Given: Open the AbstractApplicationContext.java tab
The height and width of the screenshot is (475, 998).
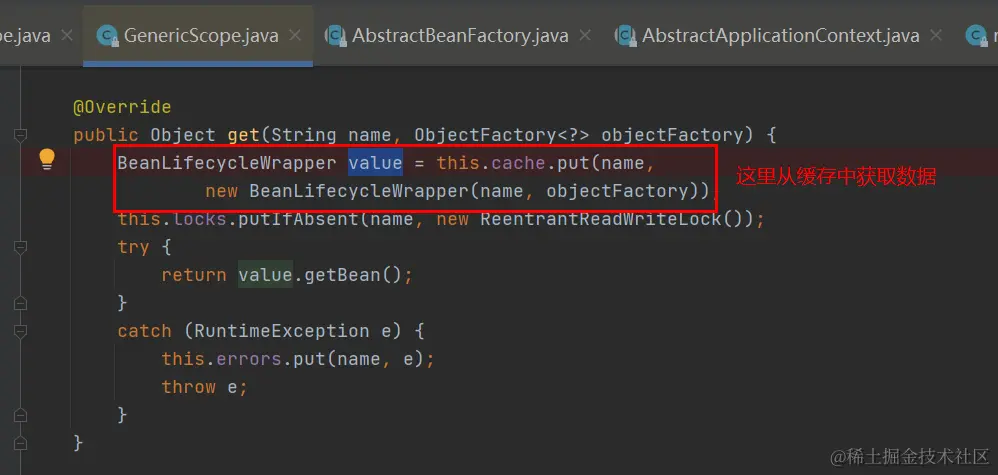Looking at the screenshot, I should (780, 35).
